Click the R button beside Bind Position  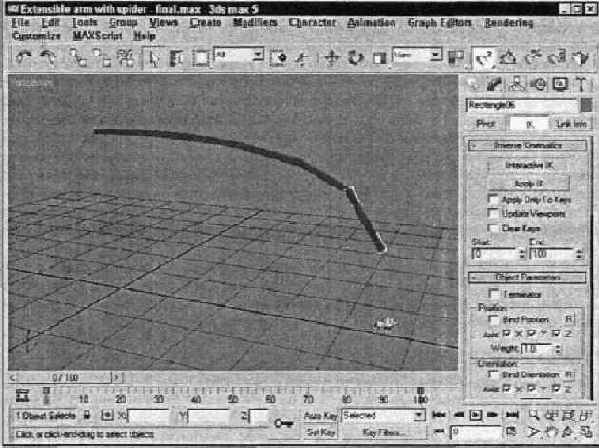(x=569, y=319)
